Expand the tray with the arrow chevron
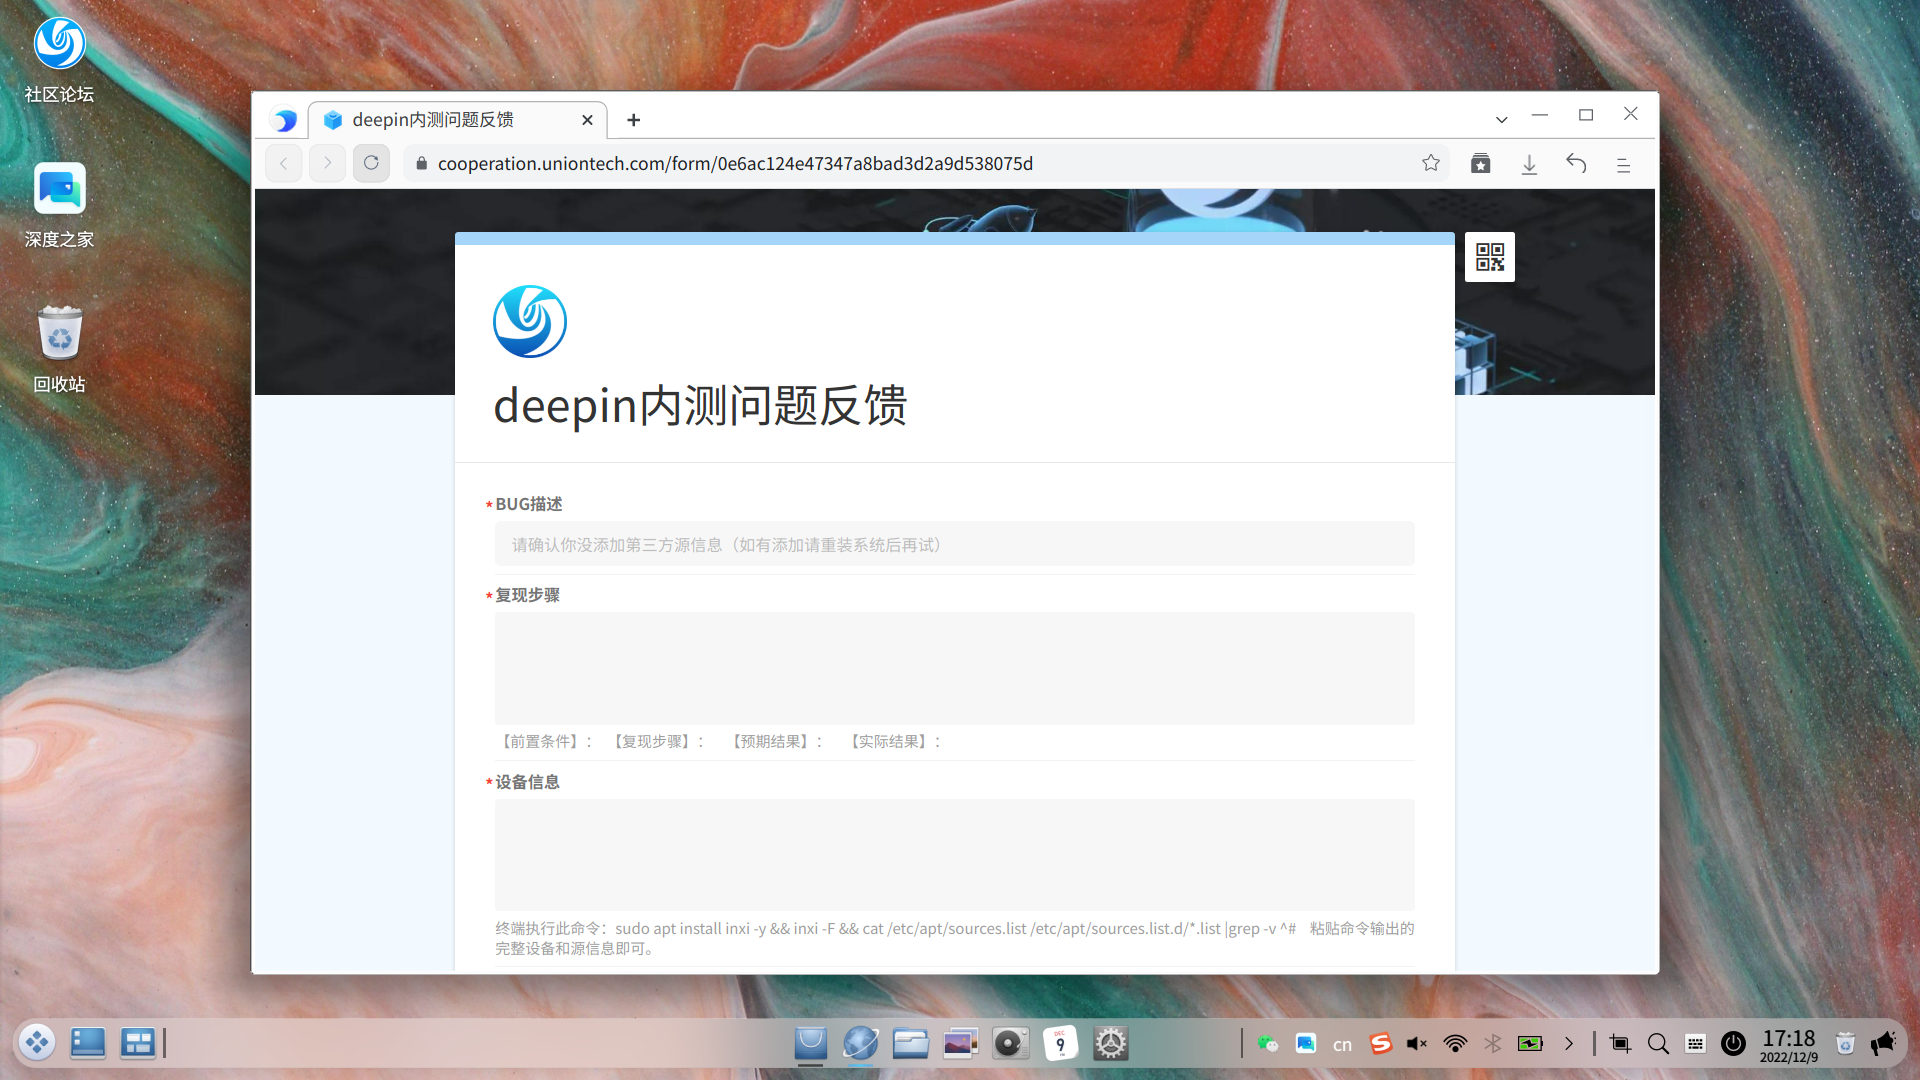The image size is (1920, 1080). point(1568,1044)
